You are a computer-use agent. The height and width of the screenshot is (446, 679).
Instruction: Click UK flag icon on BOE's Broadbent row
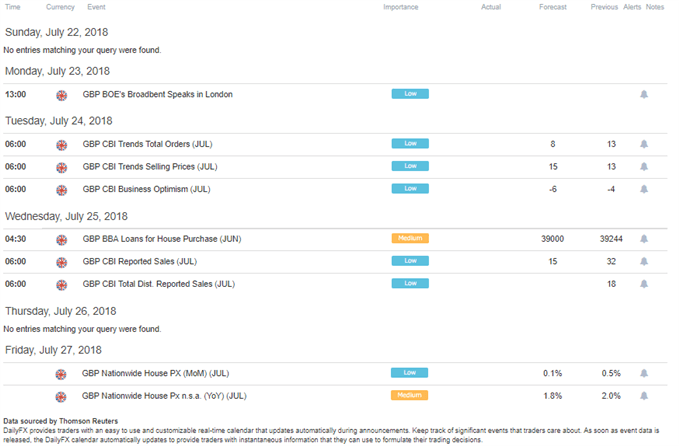pos(61,95)
